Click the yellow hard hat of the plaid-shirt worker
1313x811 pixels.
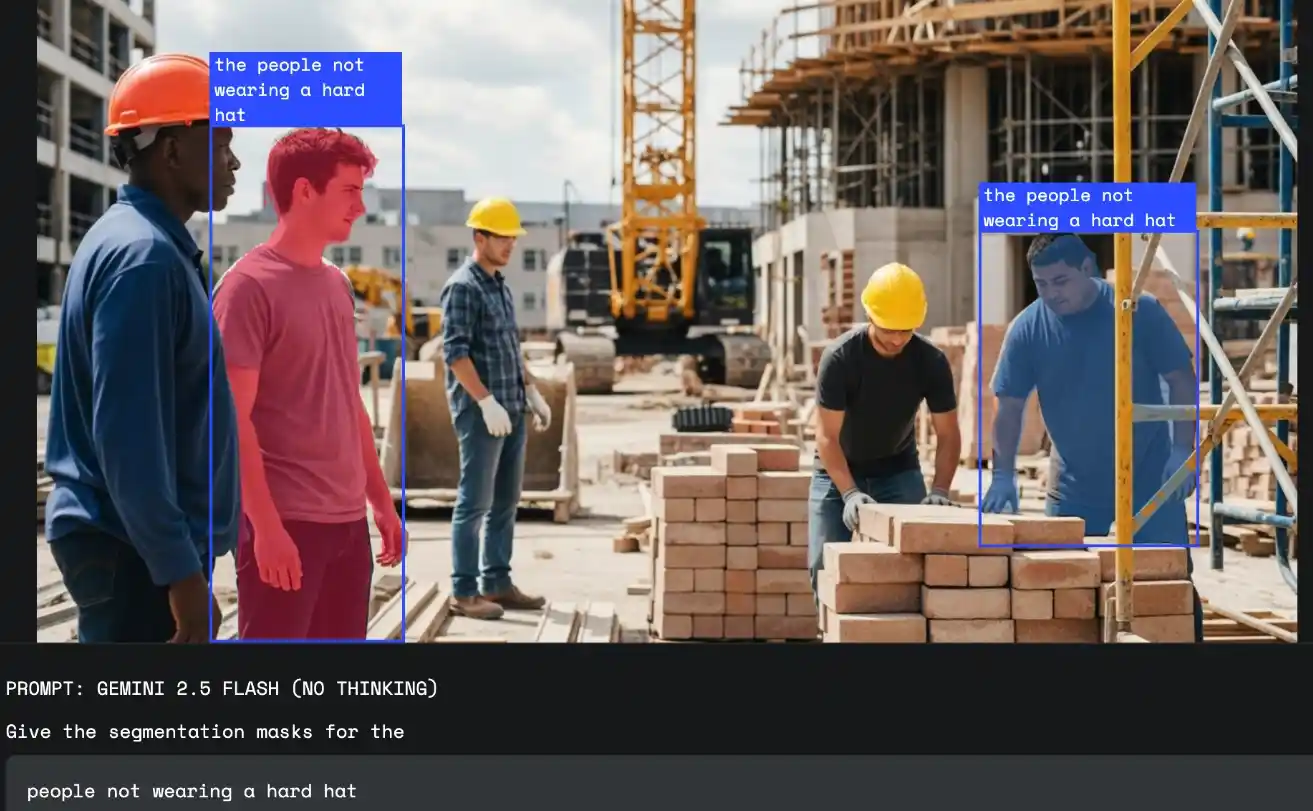(495, 216)
